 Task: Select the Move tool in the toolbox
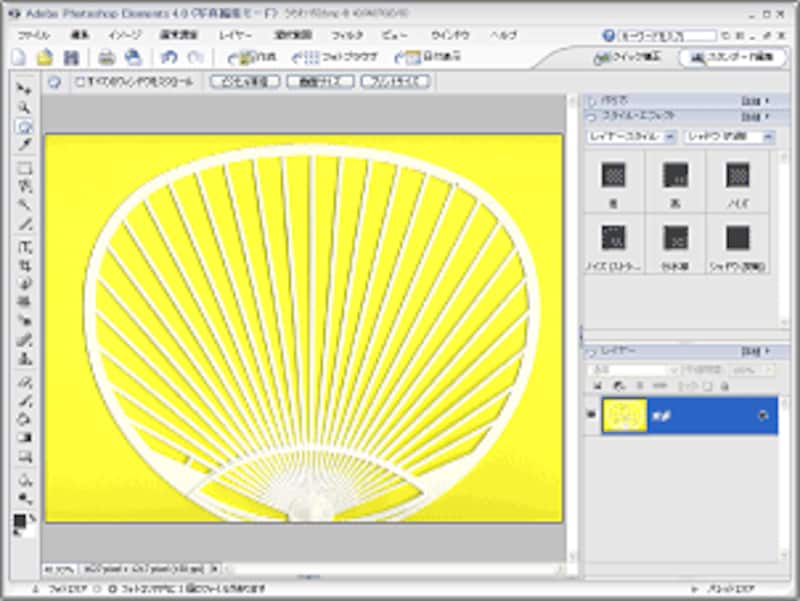(x=25, y=89)
